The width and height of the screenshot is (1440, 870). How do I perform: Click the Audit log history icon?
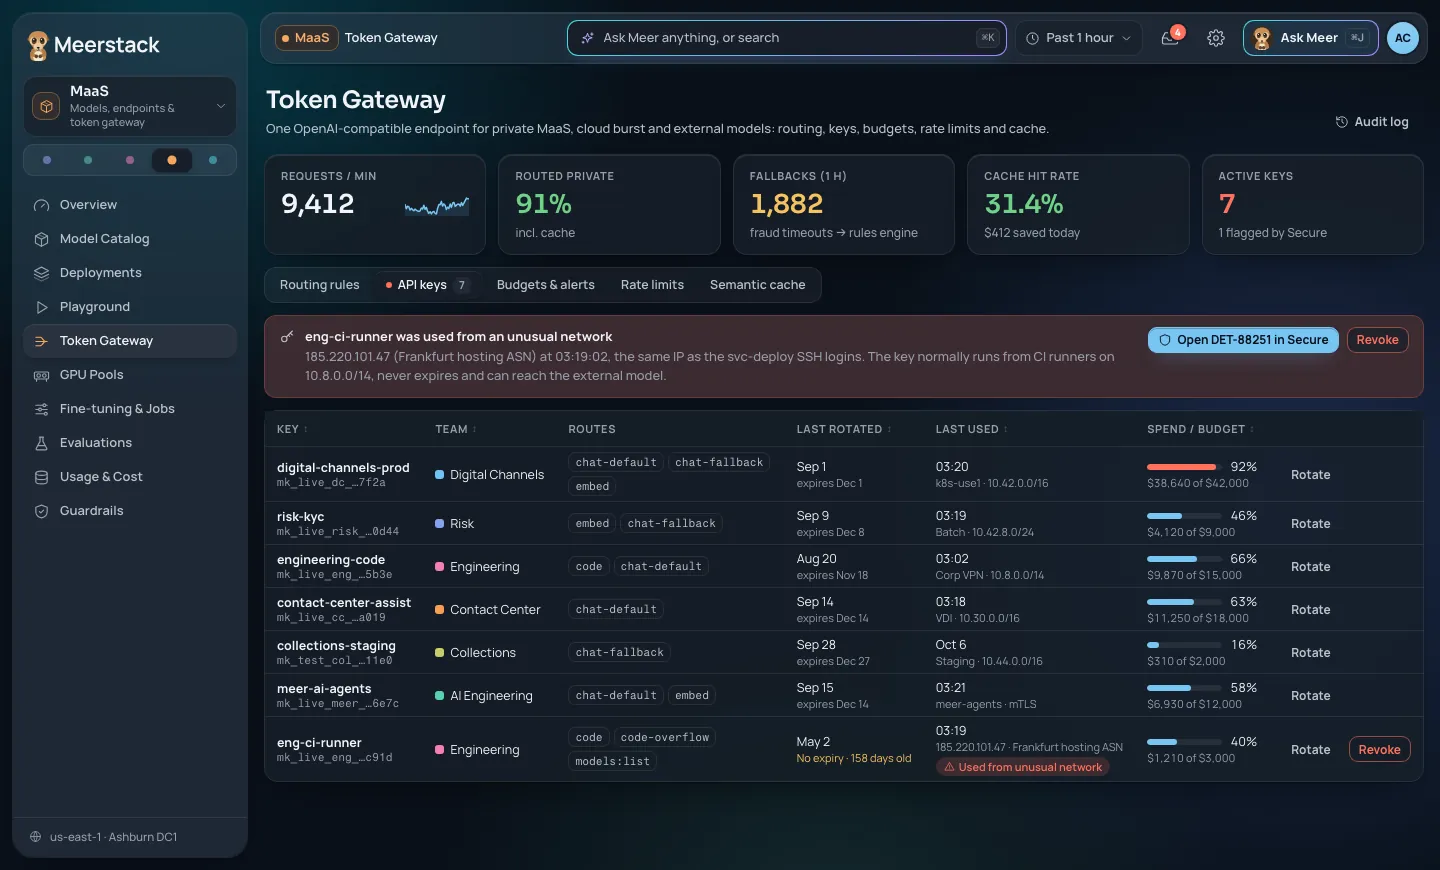1342,122
